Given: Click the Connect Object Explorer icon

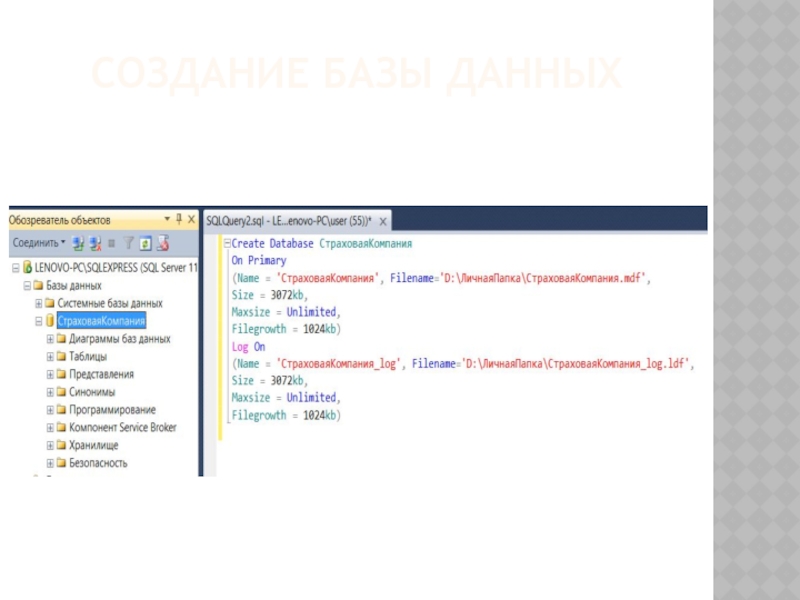Looking at the screenshot, I should click(x=80, y=243).
